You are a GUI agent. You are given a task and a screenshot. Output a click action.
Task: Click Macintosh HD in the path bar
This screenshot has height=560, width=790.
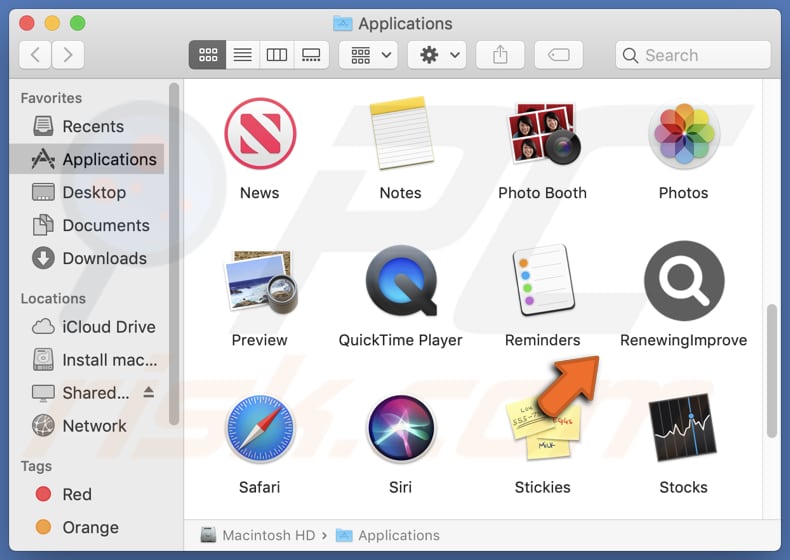click(258, 535)
